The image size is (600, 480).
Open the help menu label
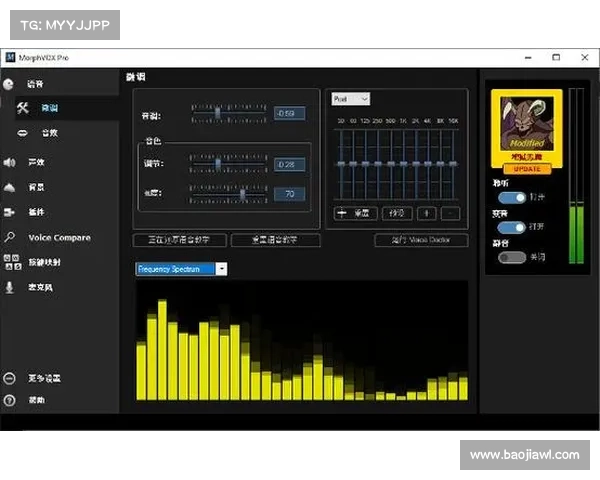coord(37,400)
